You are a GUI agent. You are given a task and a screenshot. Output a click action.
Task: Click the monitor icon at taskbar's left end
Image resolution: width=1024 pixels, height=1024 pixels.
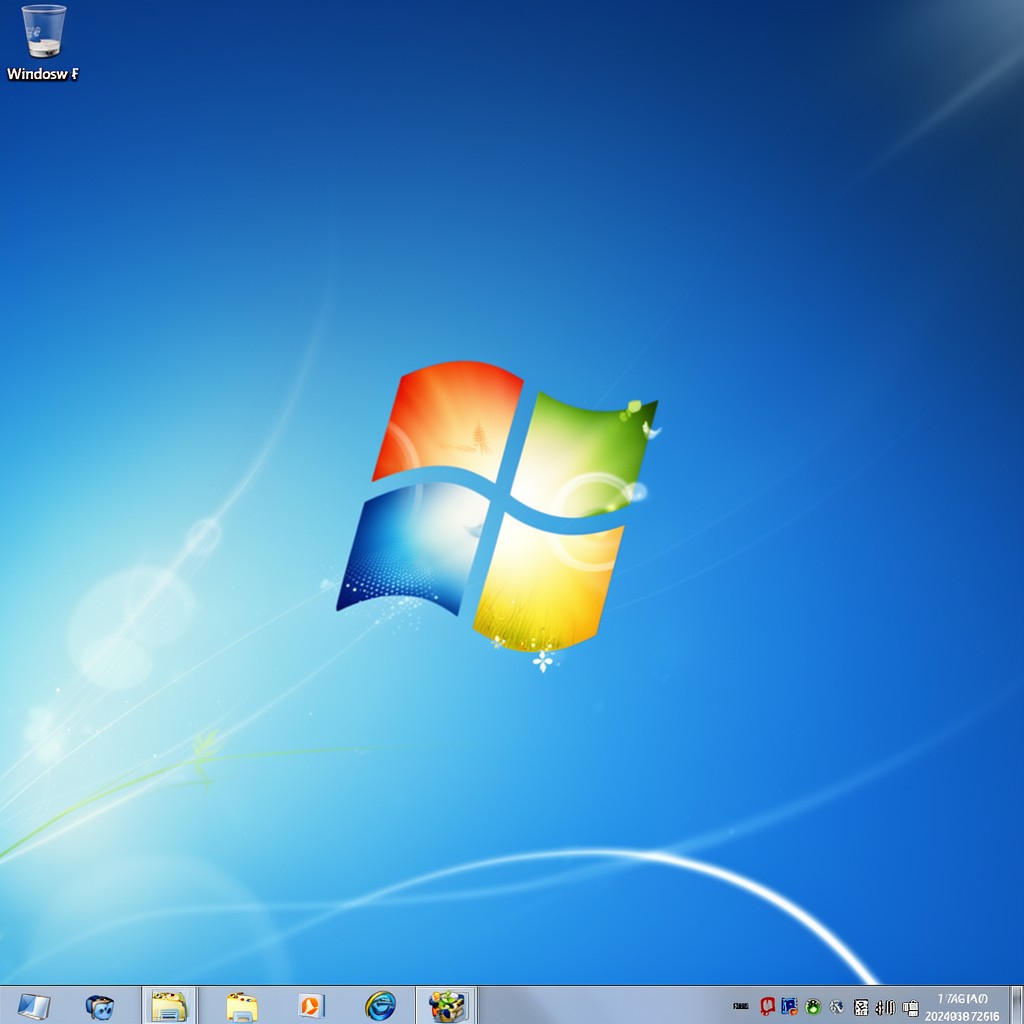tap(33, 1006)
